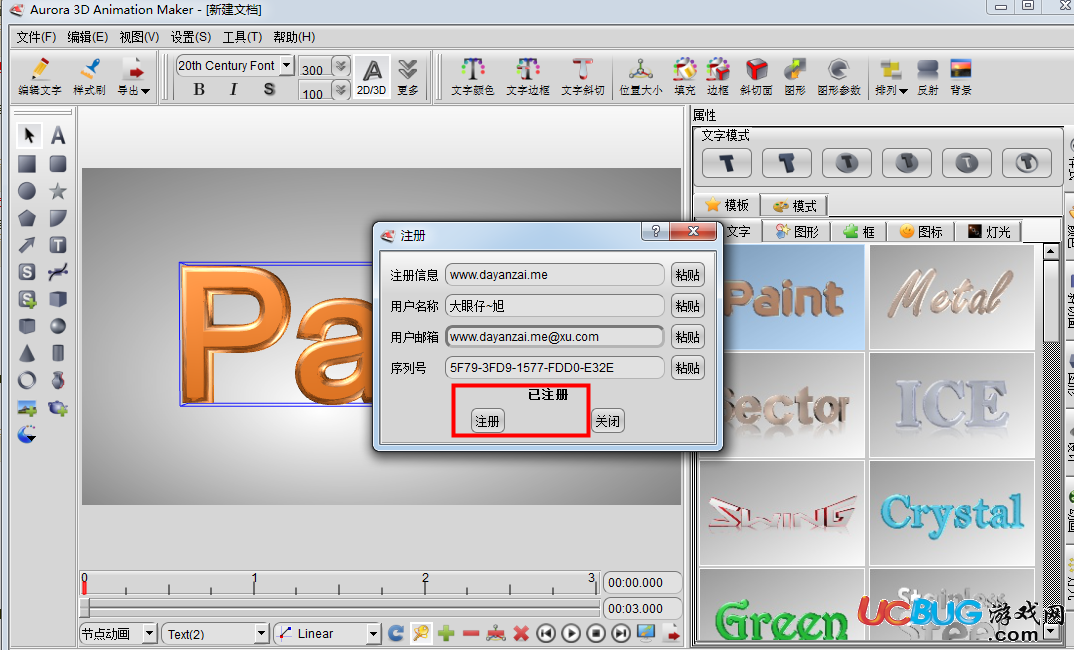This screenshot has height=650, width=1074.
Task: Click the add image tool
Action: pyautogui.click(x=27, y=408)
